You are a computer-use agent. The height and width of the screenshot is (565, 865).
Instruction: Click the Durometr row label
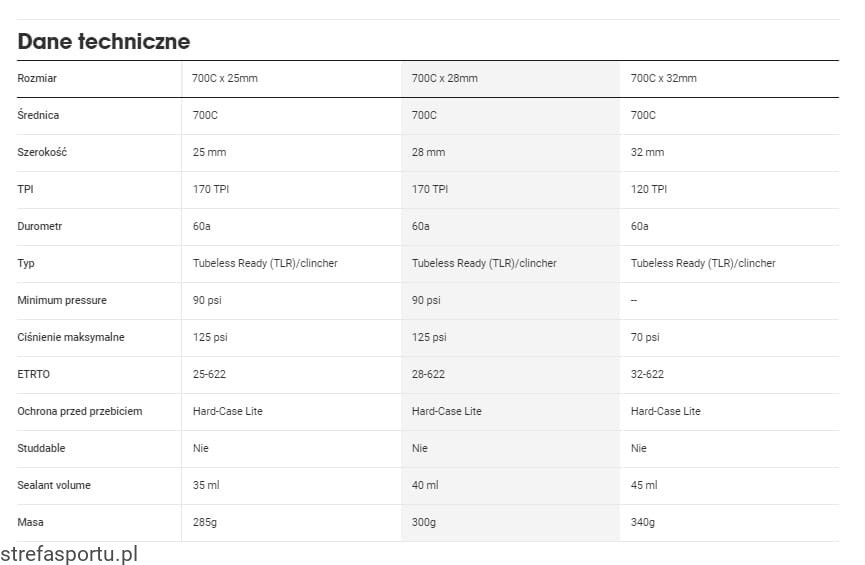click(x=40, y=226)
